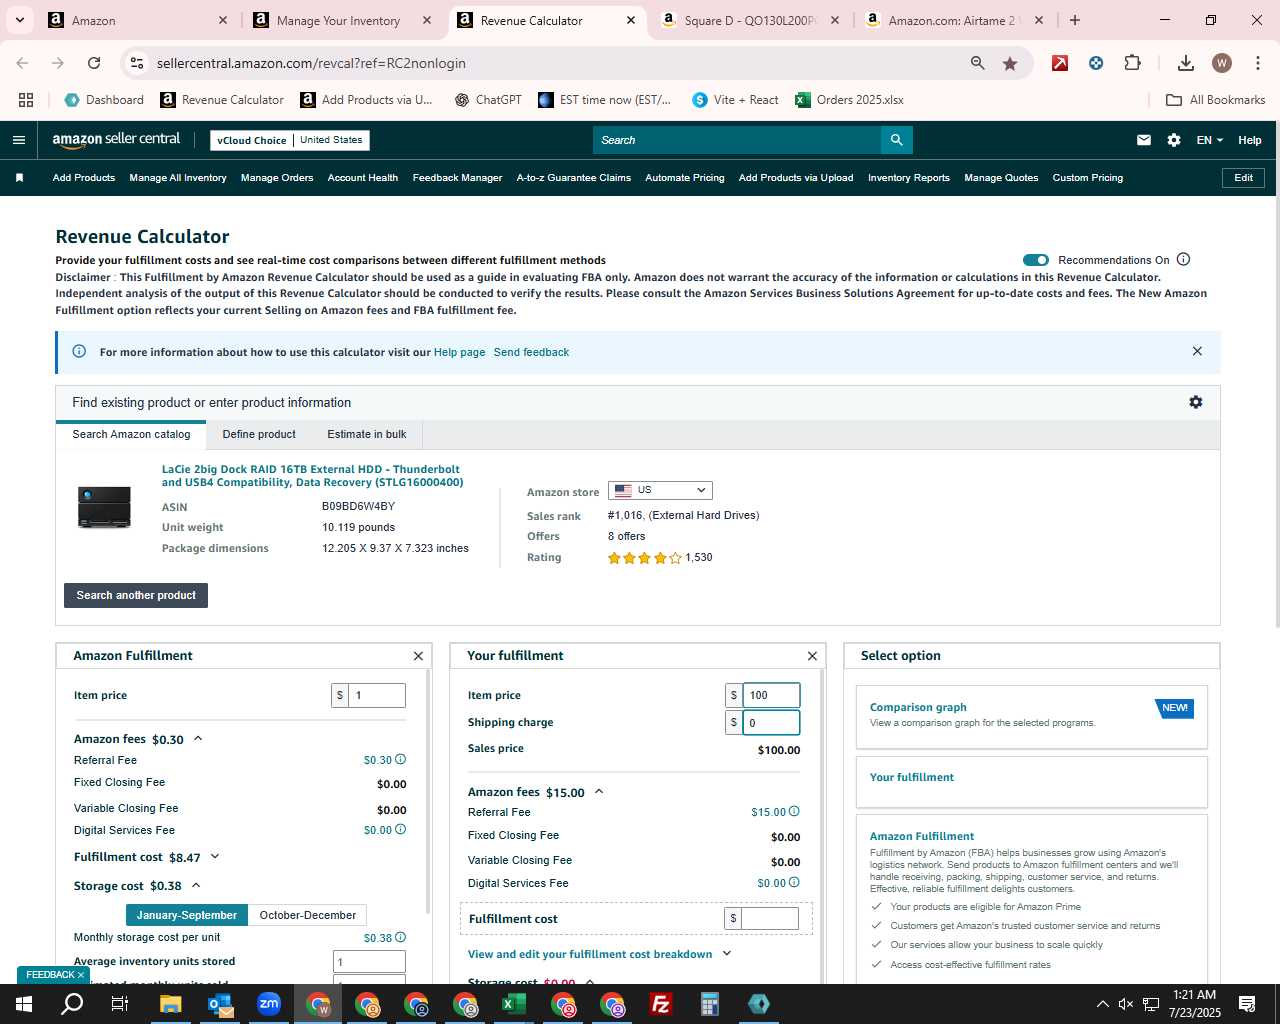Close the Your fulfillment panel
Screen dimensions: 1280x1024
pyautogui.click(x=812, y=656)
